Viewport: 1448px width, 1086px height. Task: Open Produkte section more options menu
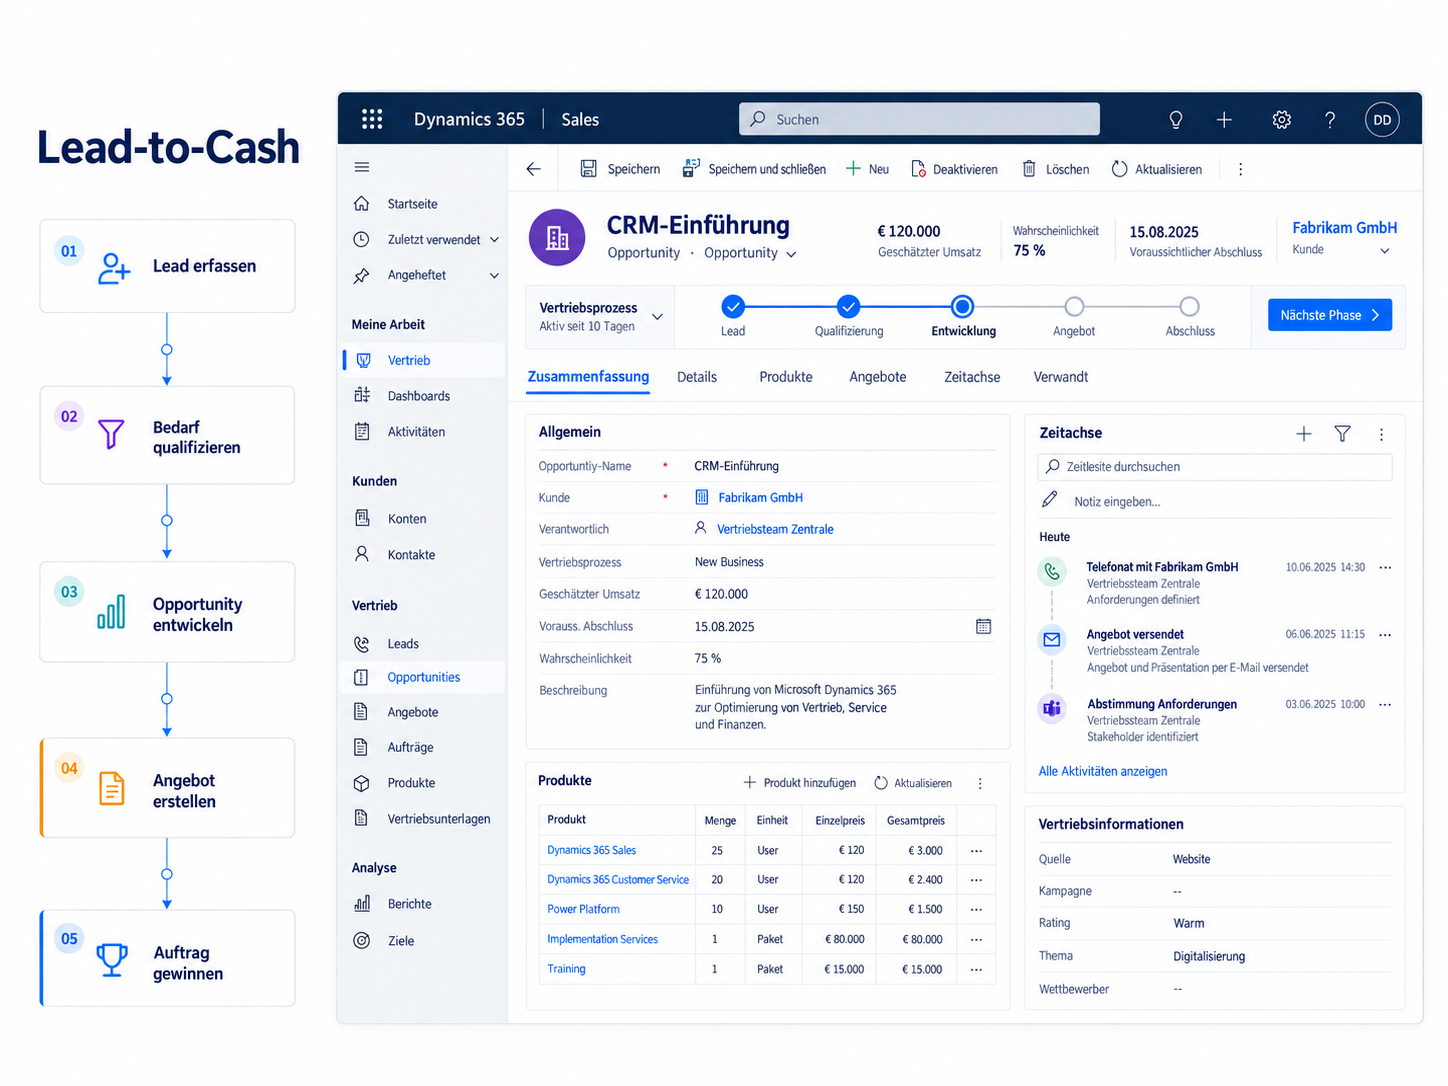(980, 783)
